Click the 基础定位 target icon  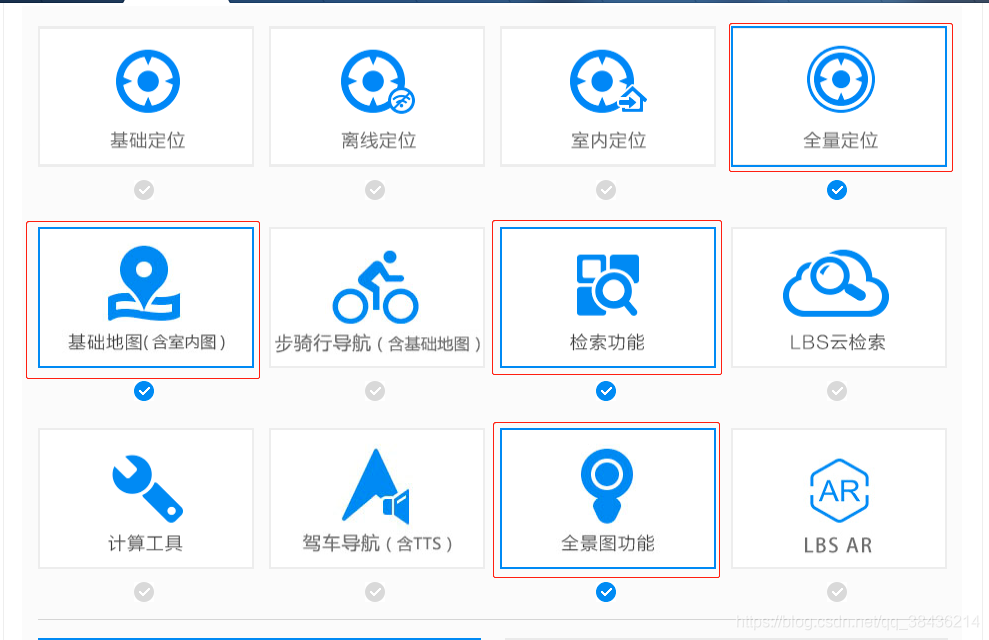coord(147,81)
